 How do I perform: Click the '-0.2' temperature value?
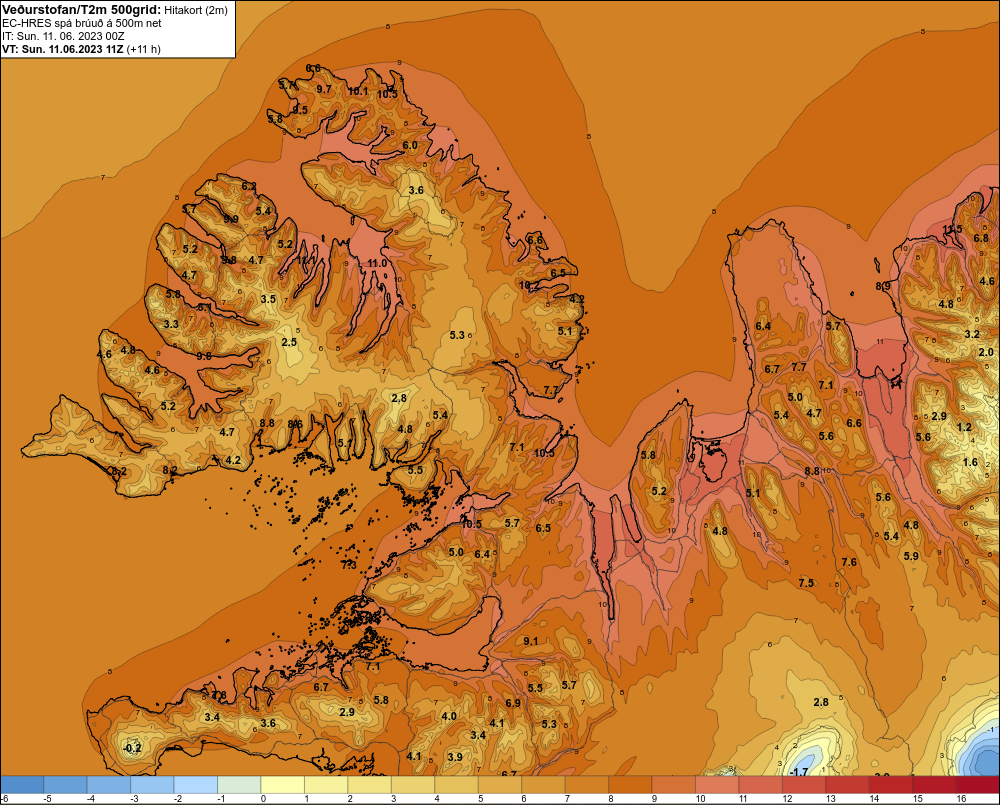click(131, 748)
